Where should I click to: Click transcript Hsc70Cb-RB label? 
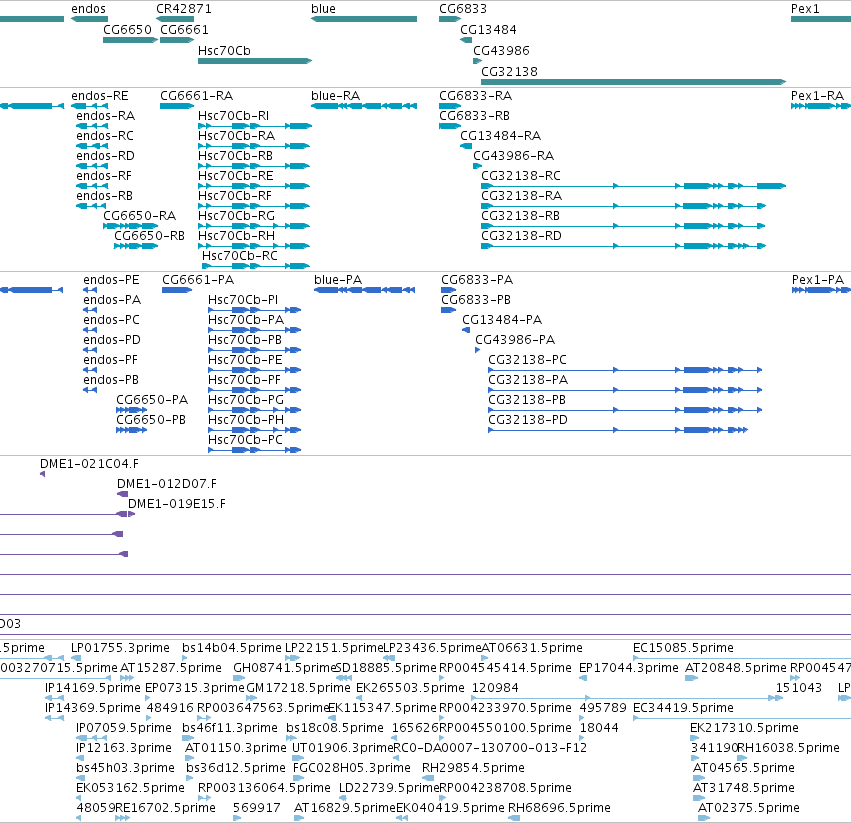tap(236, 156)
